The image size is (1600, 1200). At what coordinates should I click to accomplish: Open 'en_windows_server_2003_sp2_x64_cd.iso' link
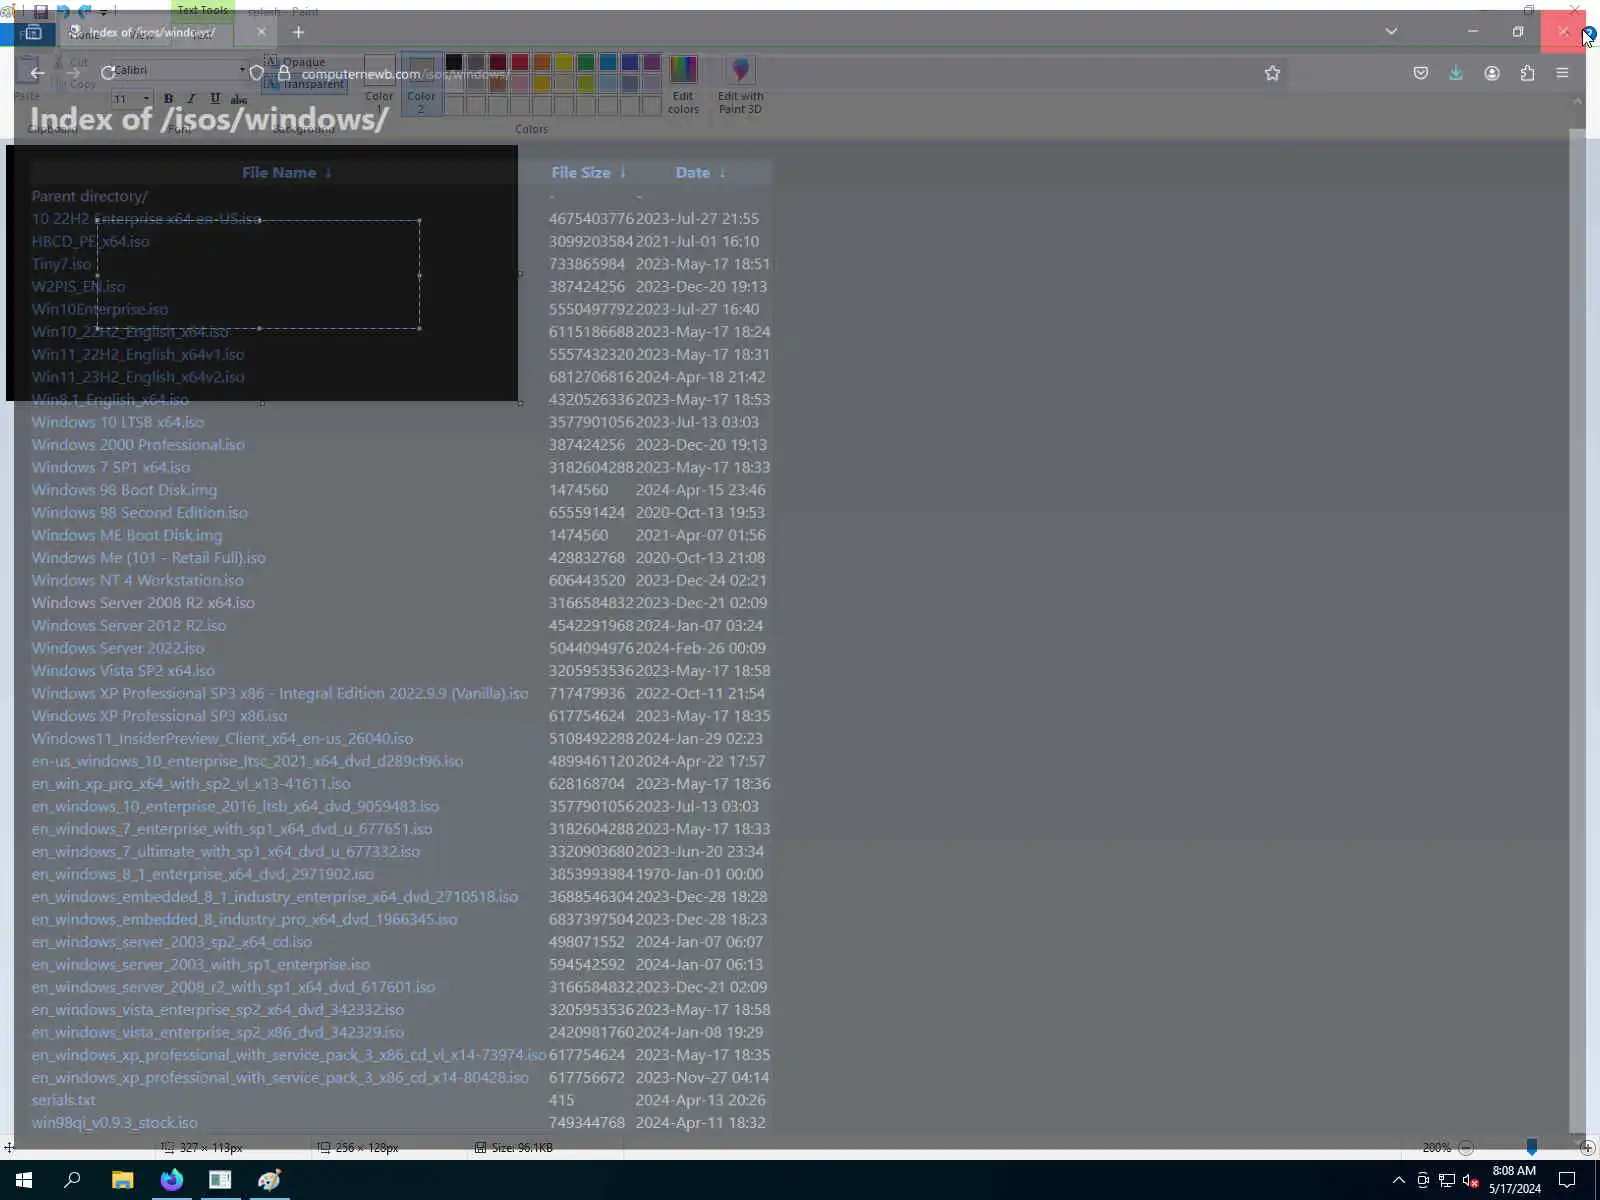click(172, 942)
